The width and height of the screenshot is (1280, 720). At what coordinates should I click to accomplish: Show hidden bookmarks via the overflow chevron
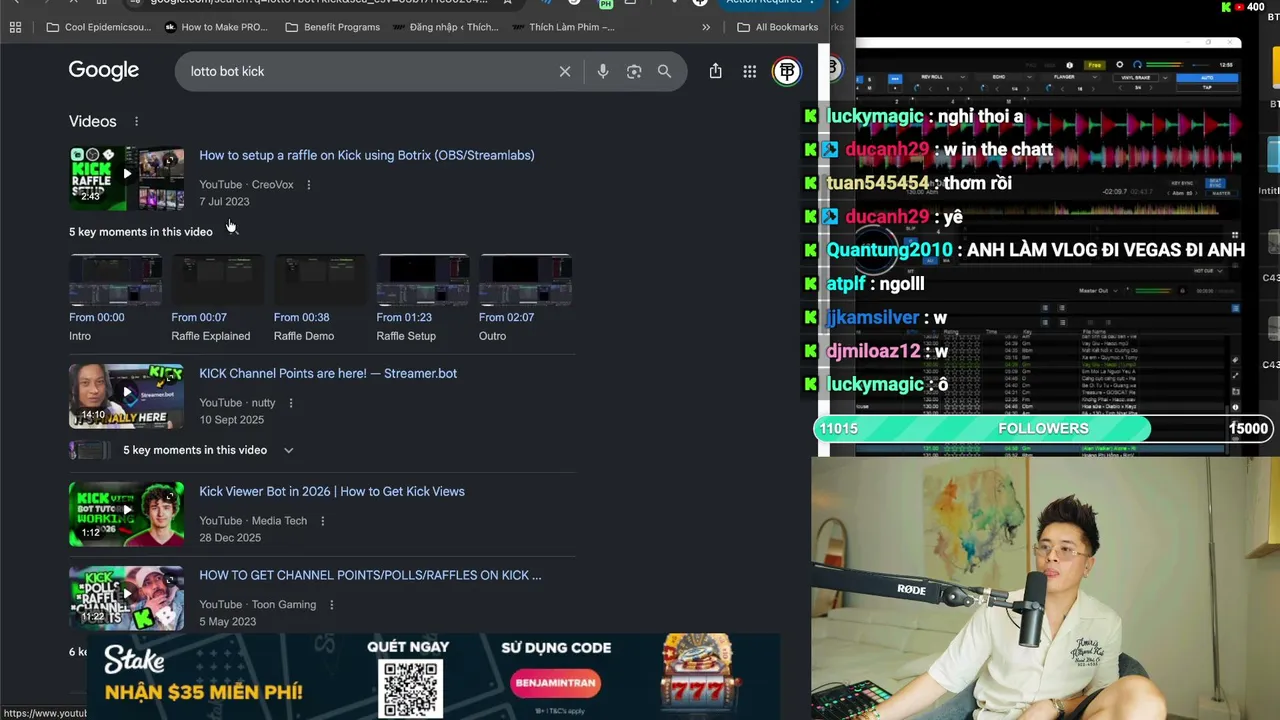pyautogui.click(x=706, y=27)
